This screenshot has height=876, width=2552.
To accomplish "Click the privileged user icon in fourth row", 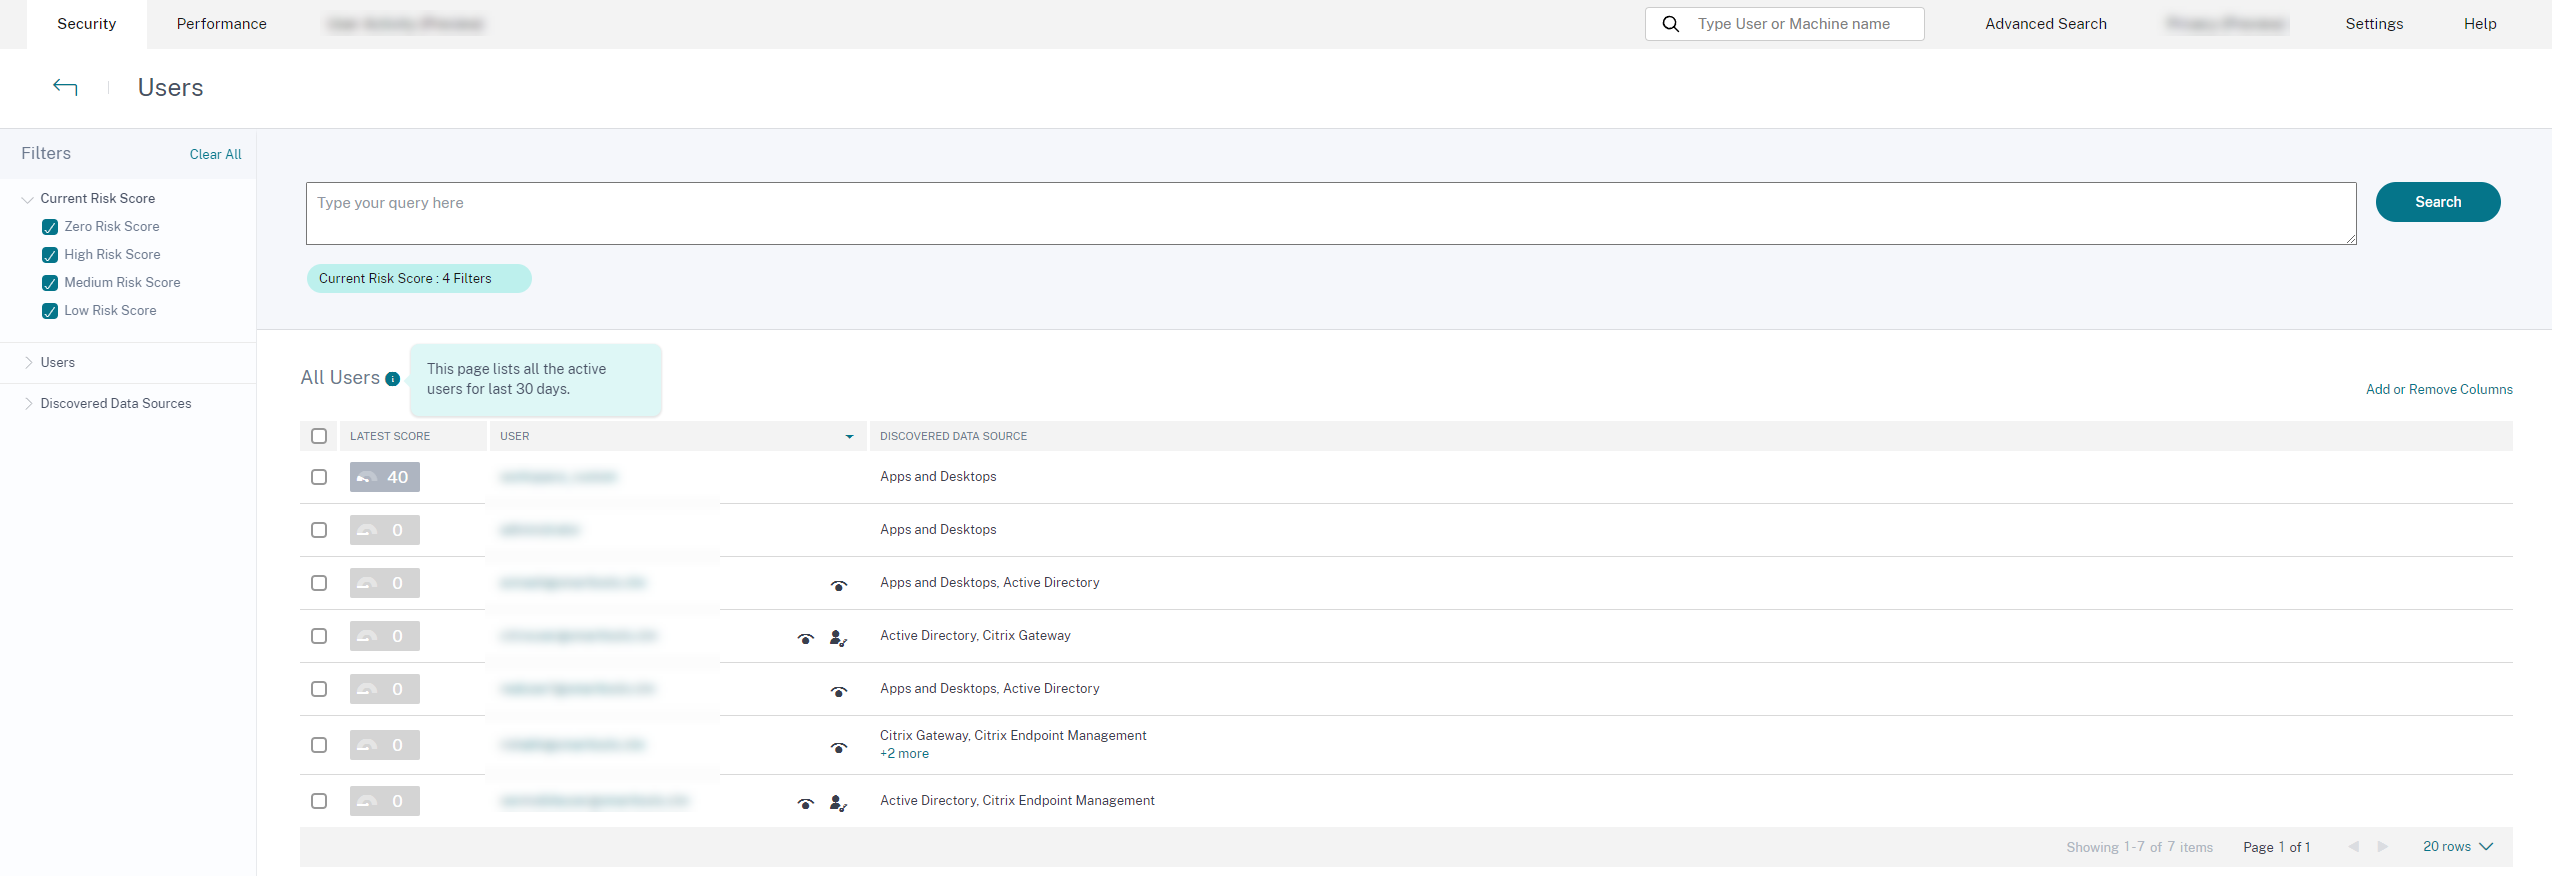I will click(838, 639).
